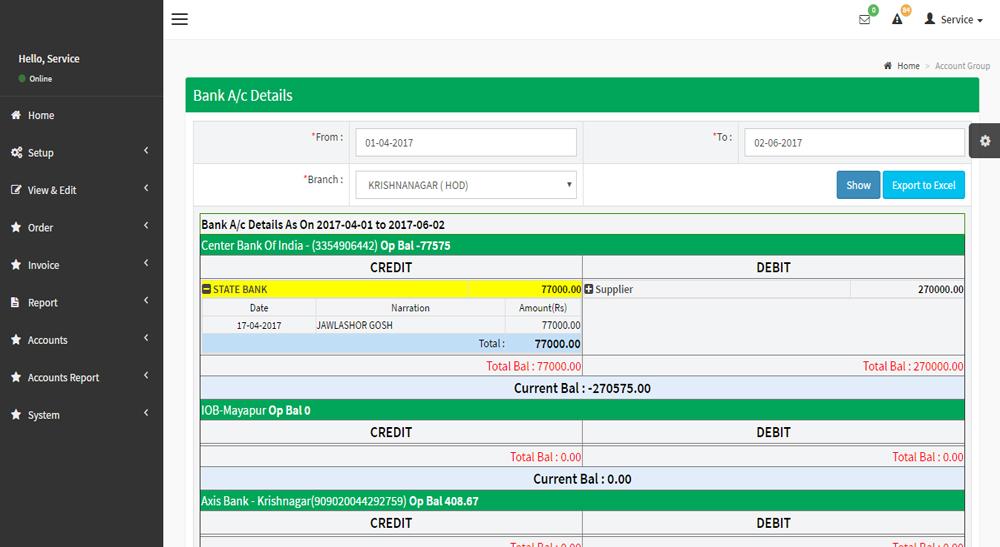The width and height of the screenshot is (1000, 547).
Task: Click Current Bal : -270575.00 text
Action: (x=582, y=388)
